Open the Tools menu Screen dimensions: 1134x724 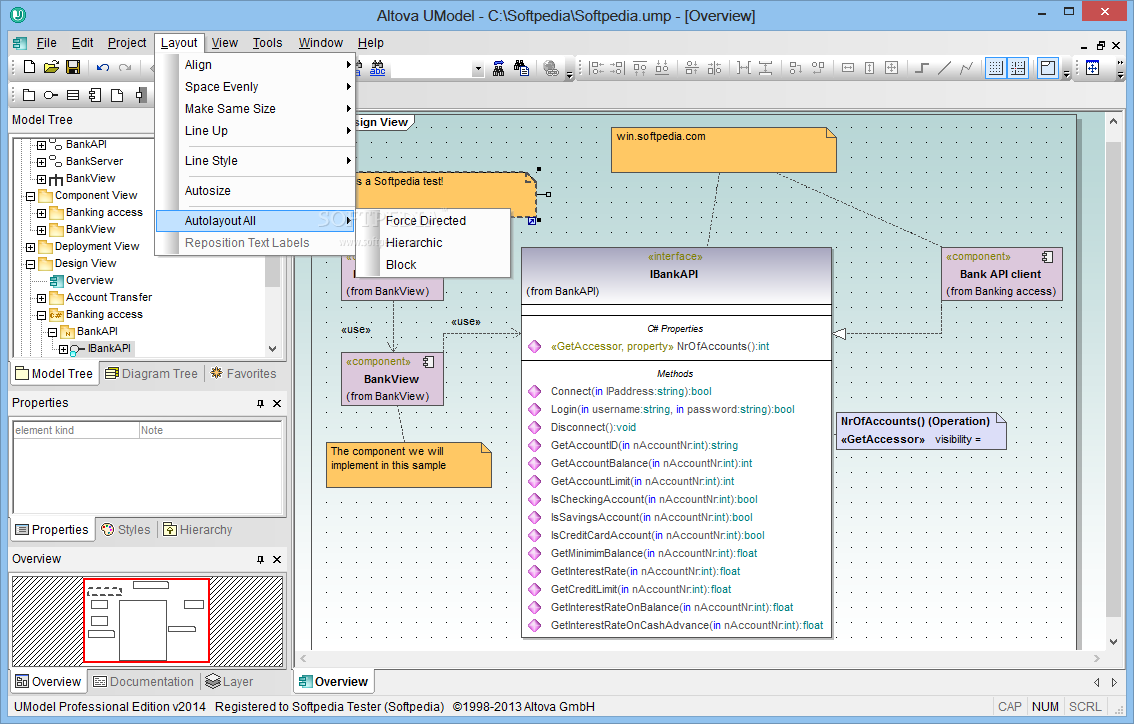(267, 43)
